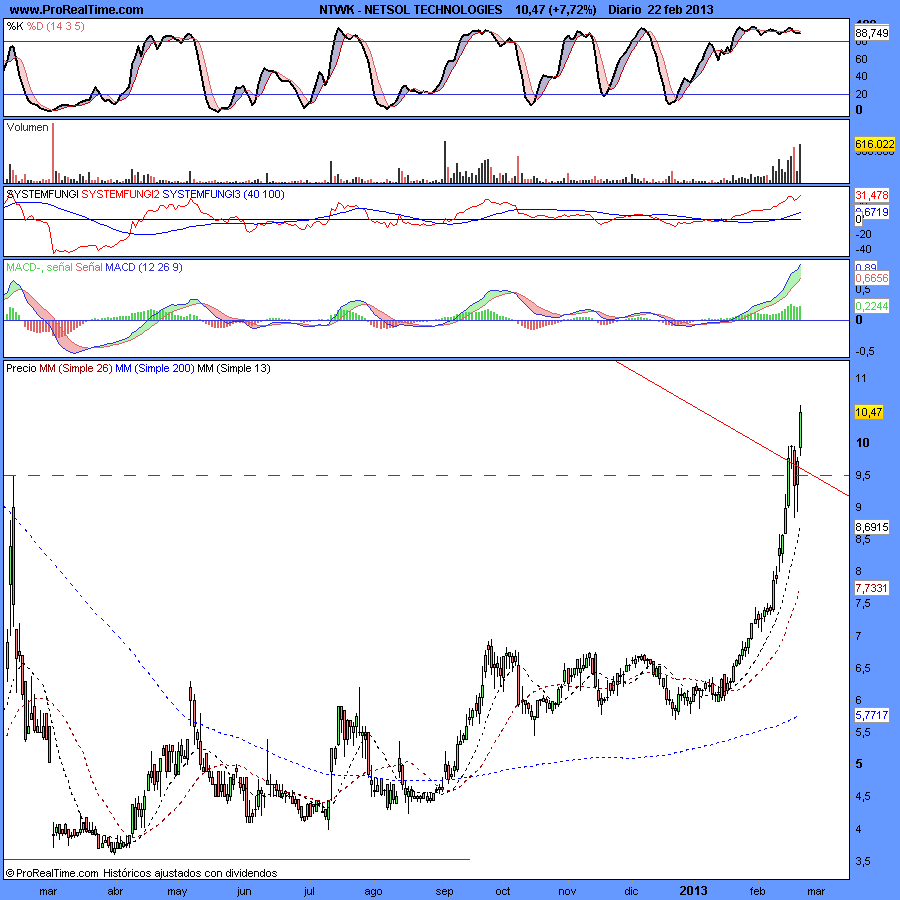This screenshot has height=900, width=900.
Task: Click the 616.022 volume value tag
Action: 875,144
